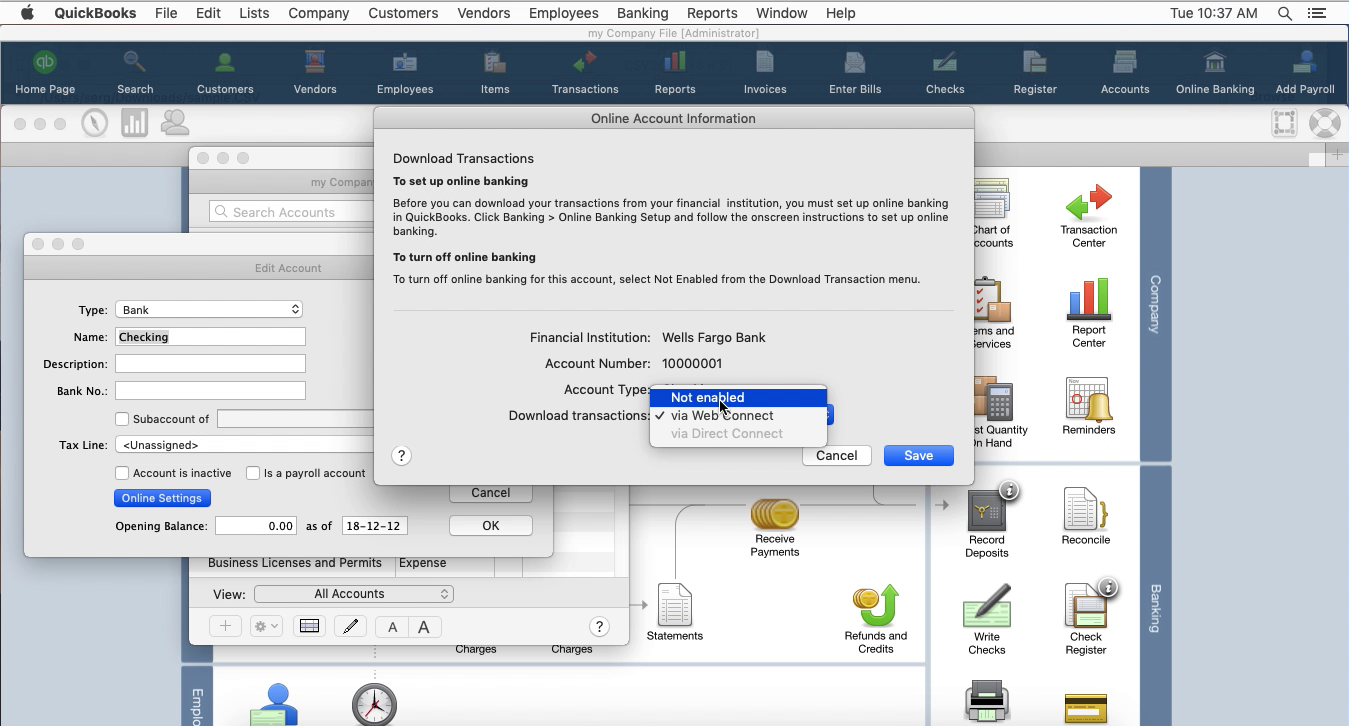Click the Name field containing Checking
The image size is (1349, 726).
tap(210, 337)
